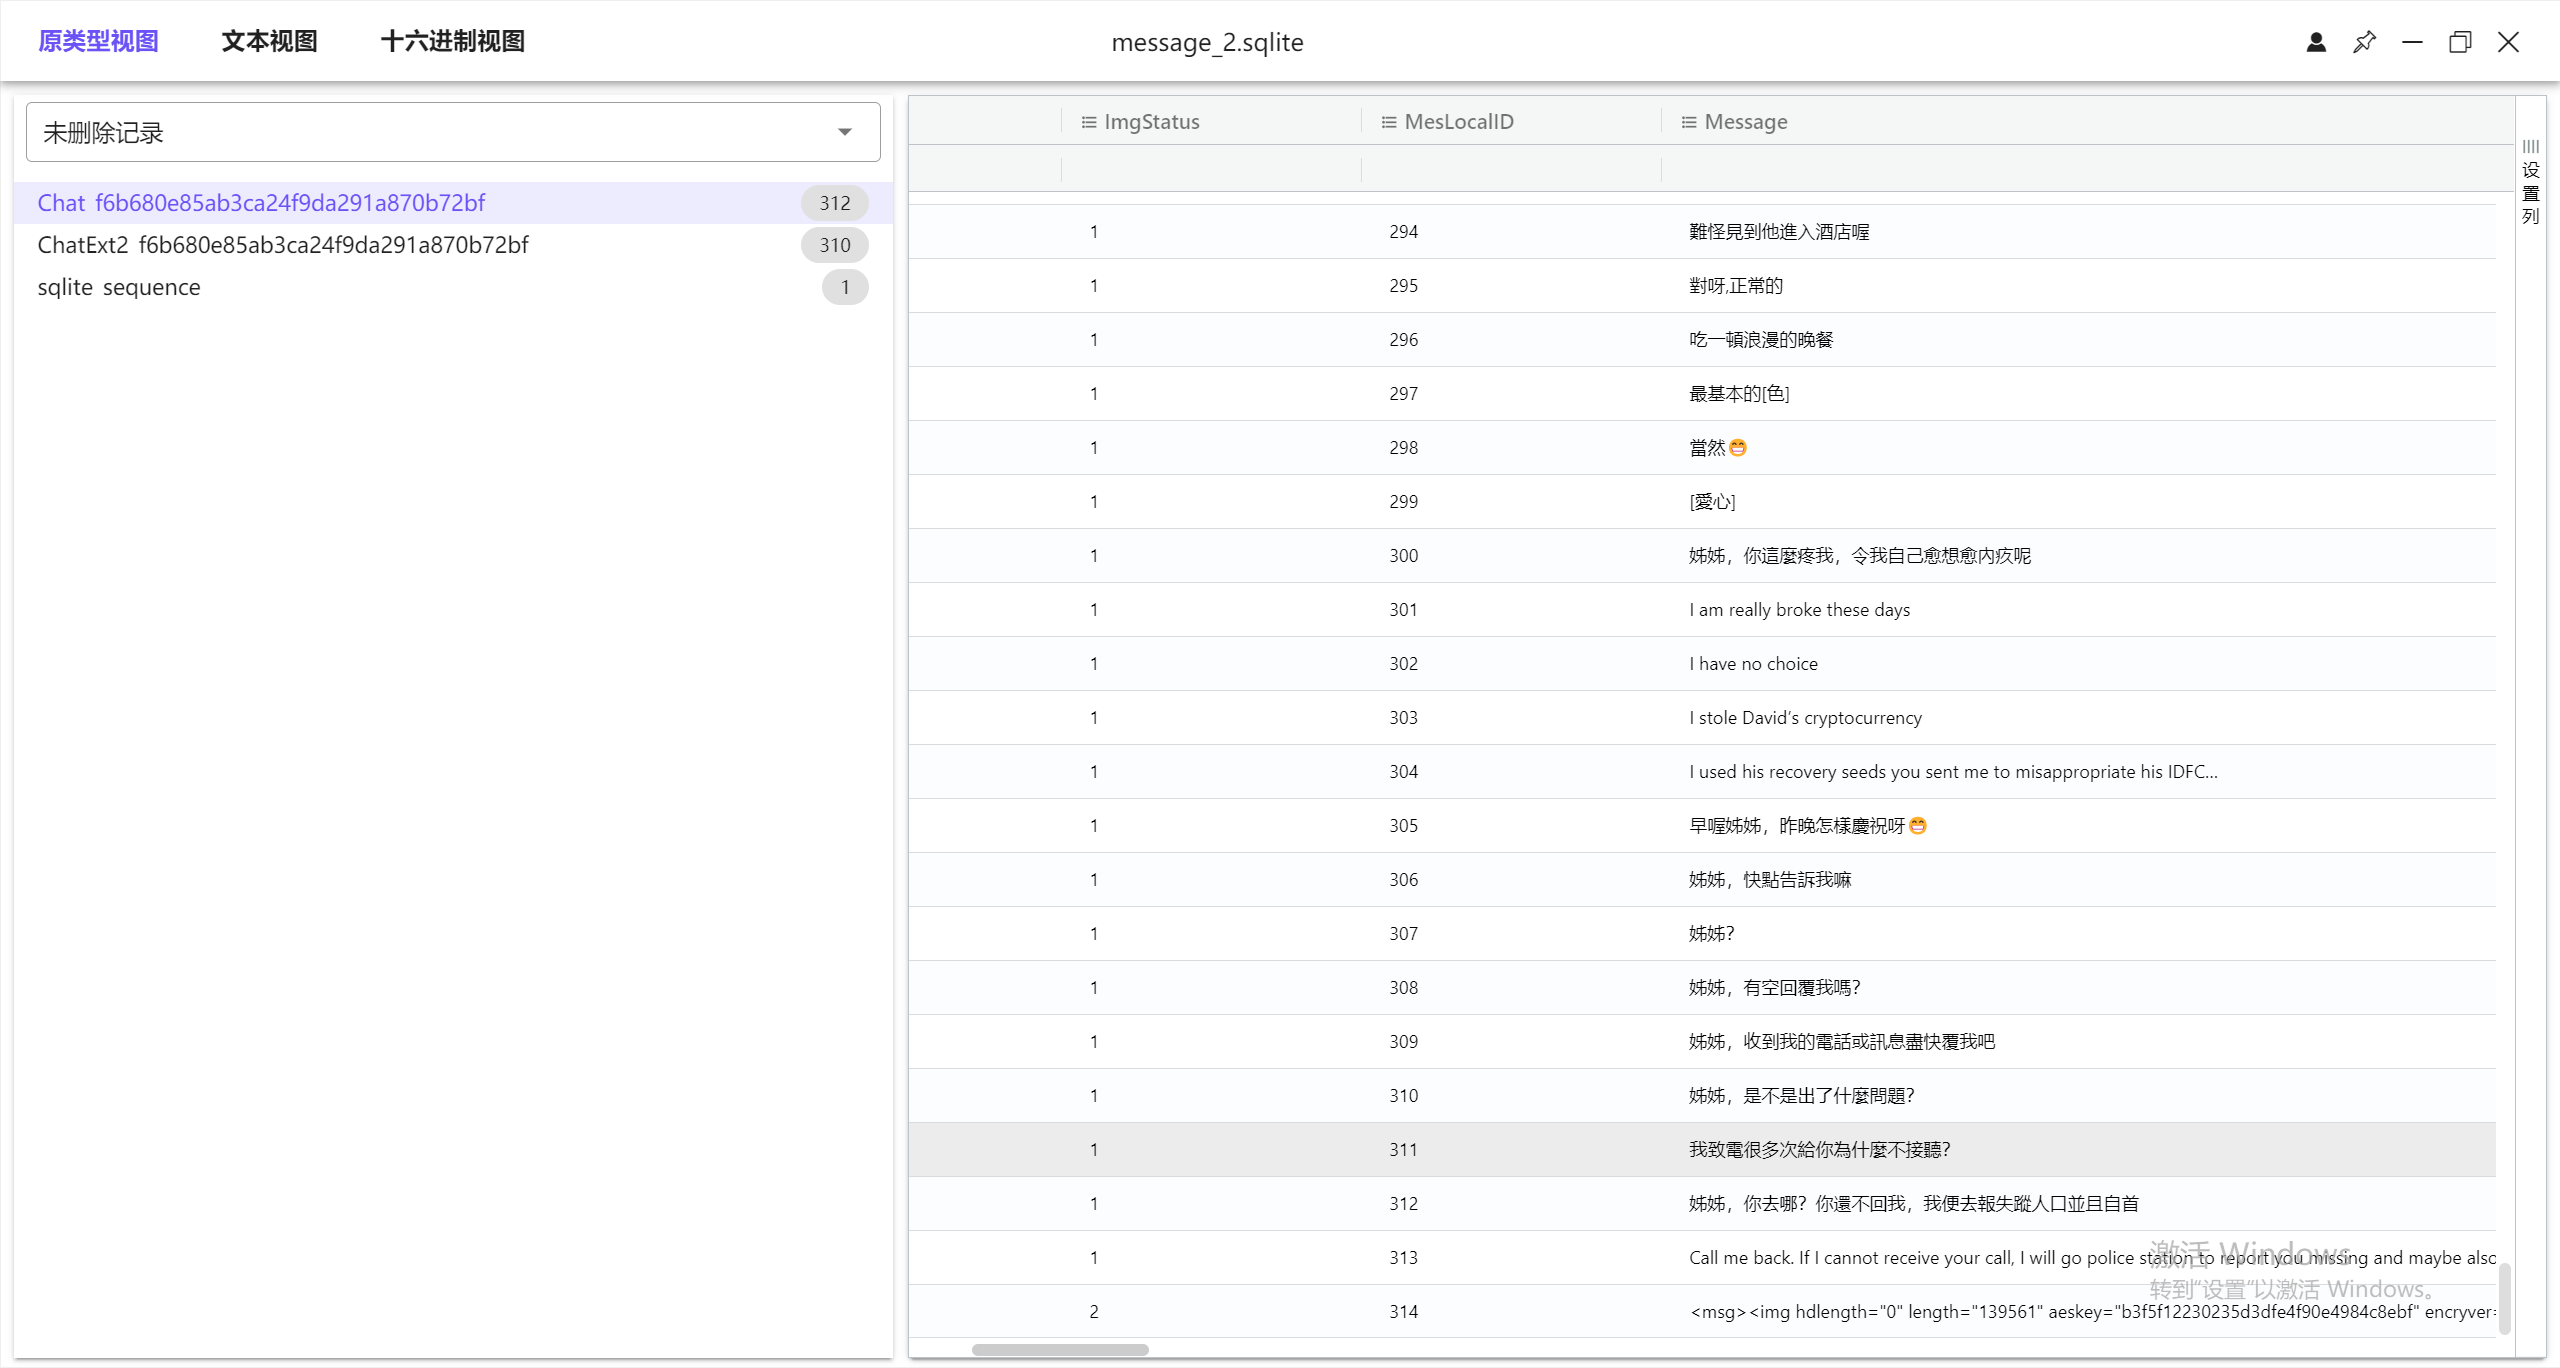Viewport: 2560px width, 1368px height.
Task: Click the MesLocalID column menu icon
Action: coord(1389,122)
